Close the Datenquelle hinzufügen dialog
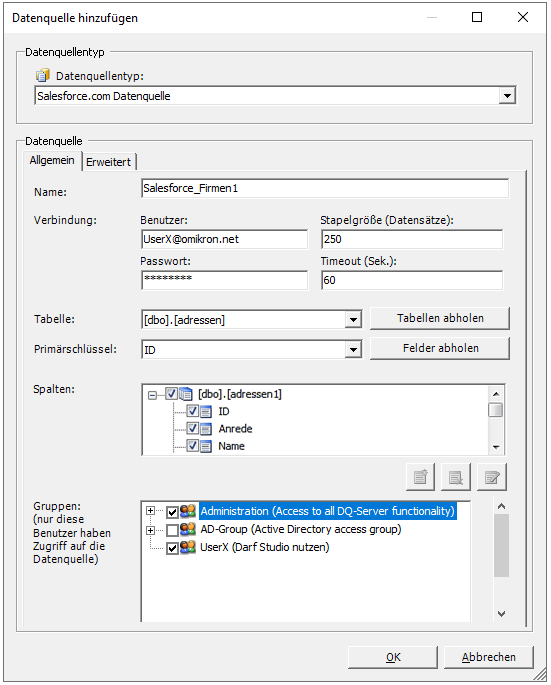 (x=523, y=17)
